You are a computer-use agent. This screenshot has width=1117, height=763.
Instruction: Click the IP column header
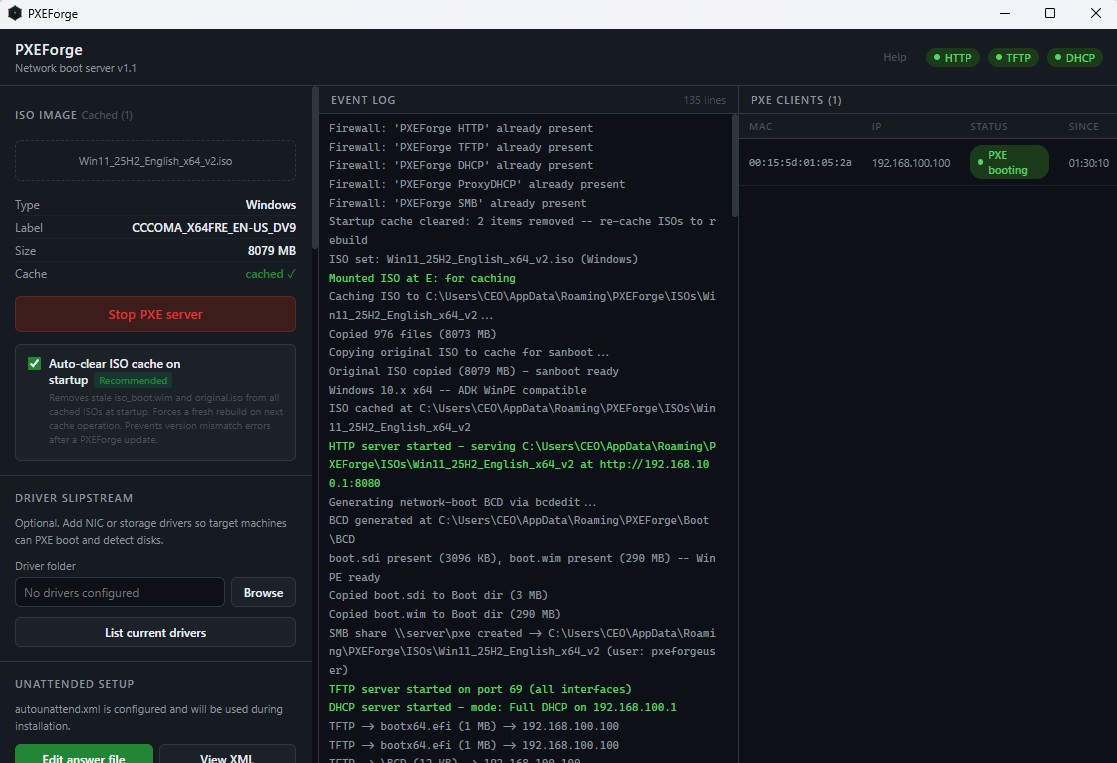[x=876, y=126]
